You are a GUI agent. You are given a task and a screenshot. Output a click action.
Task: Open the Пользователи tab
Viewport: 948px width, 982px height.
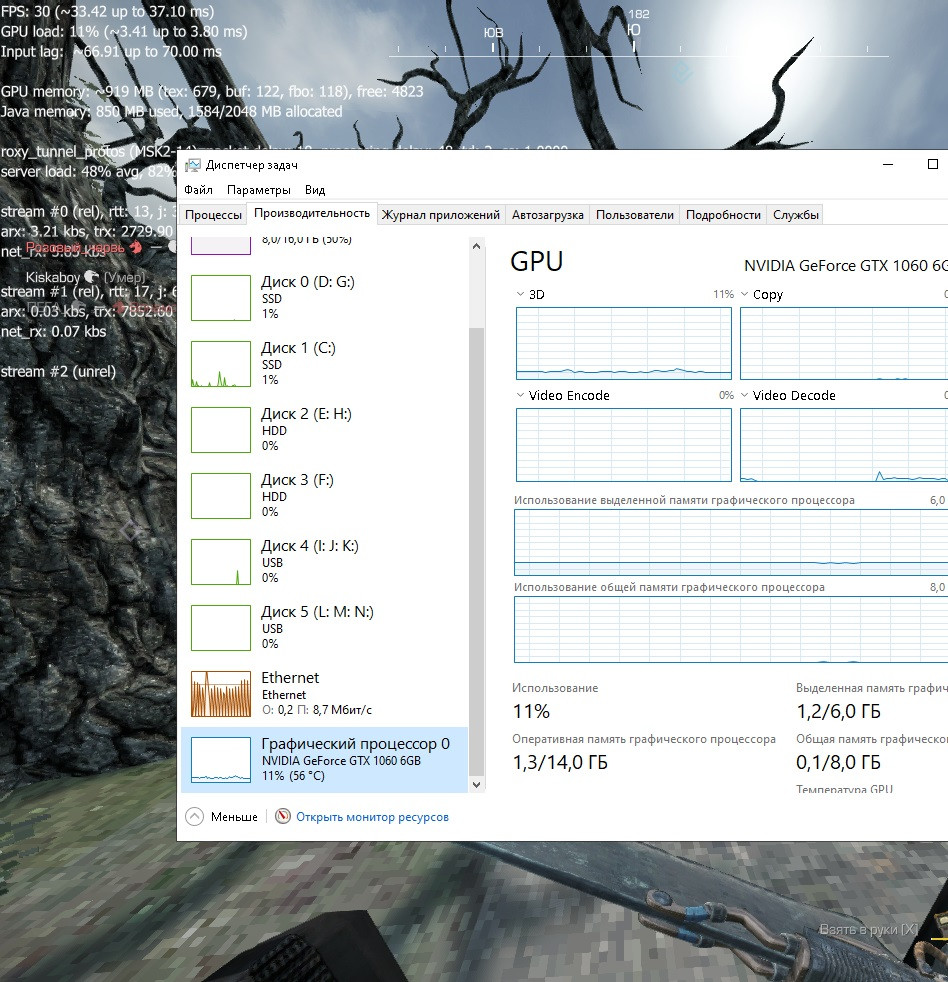[x=635, y=215]
